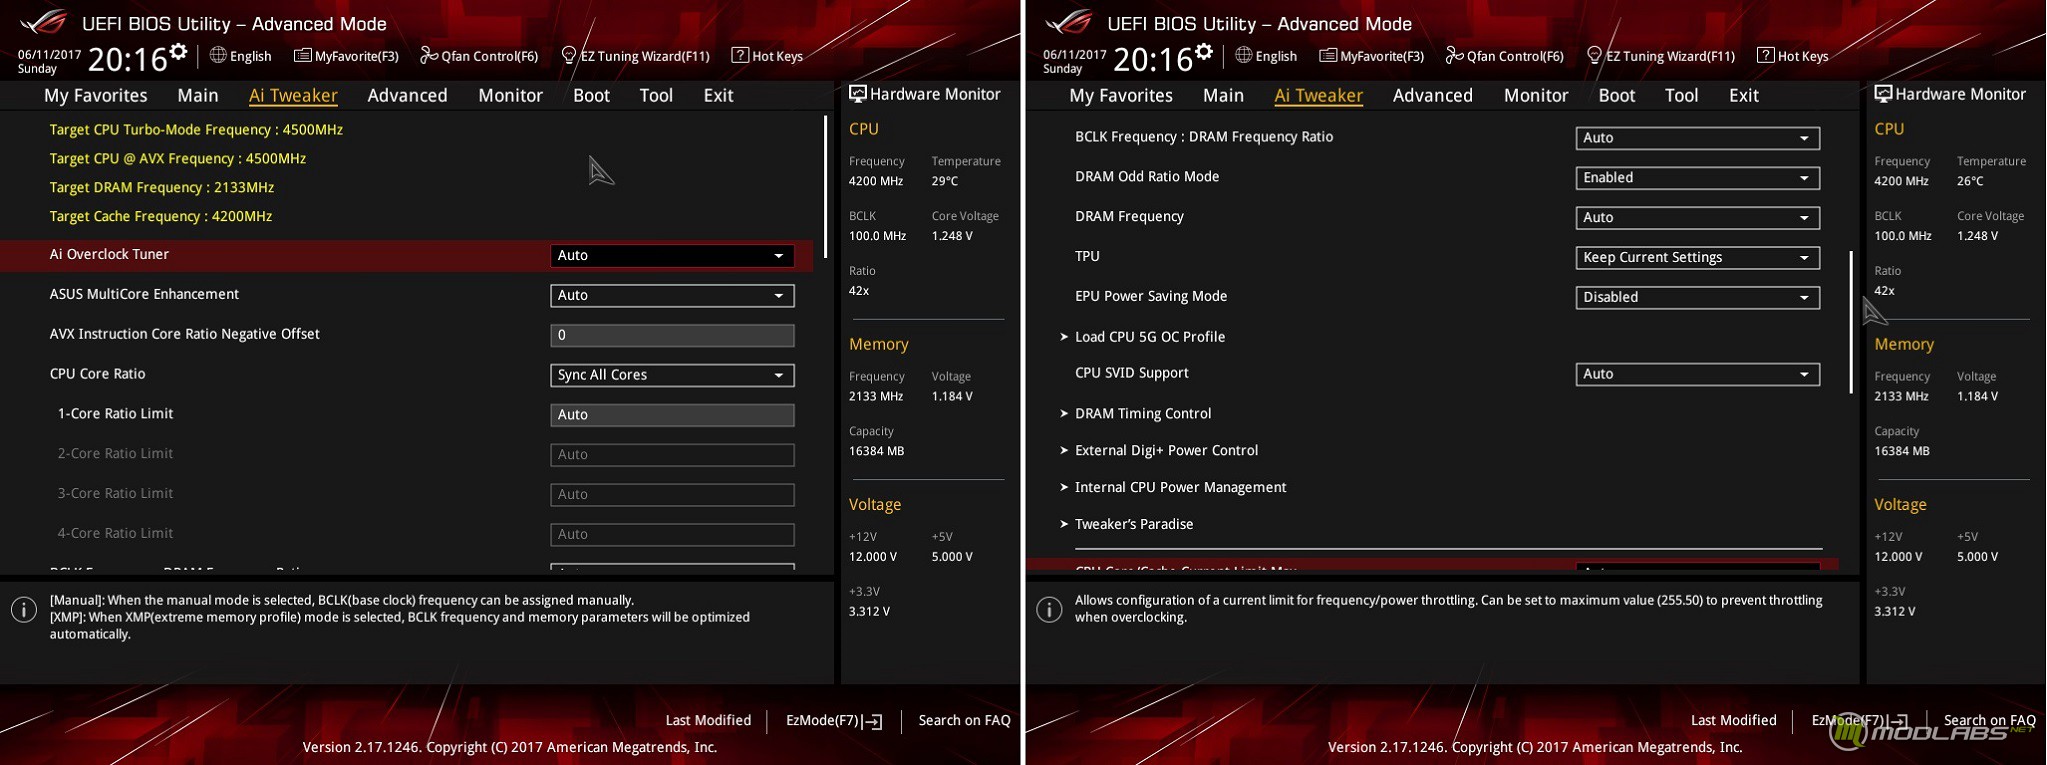2047x765 pixels.
Task: Click 2-Core Ratio Limit field
Action: (672, 455)
